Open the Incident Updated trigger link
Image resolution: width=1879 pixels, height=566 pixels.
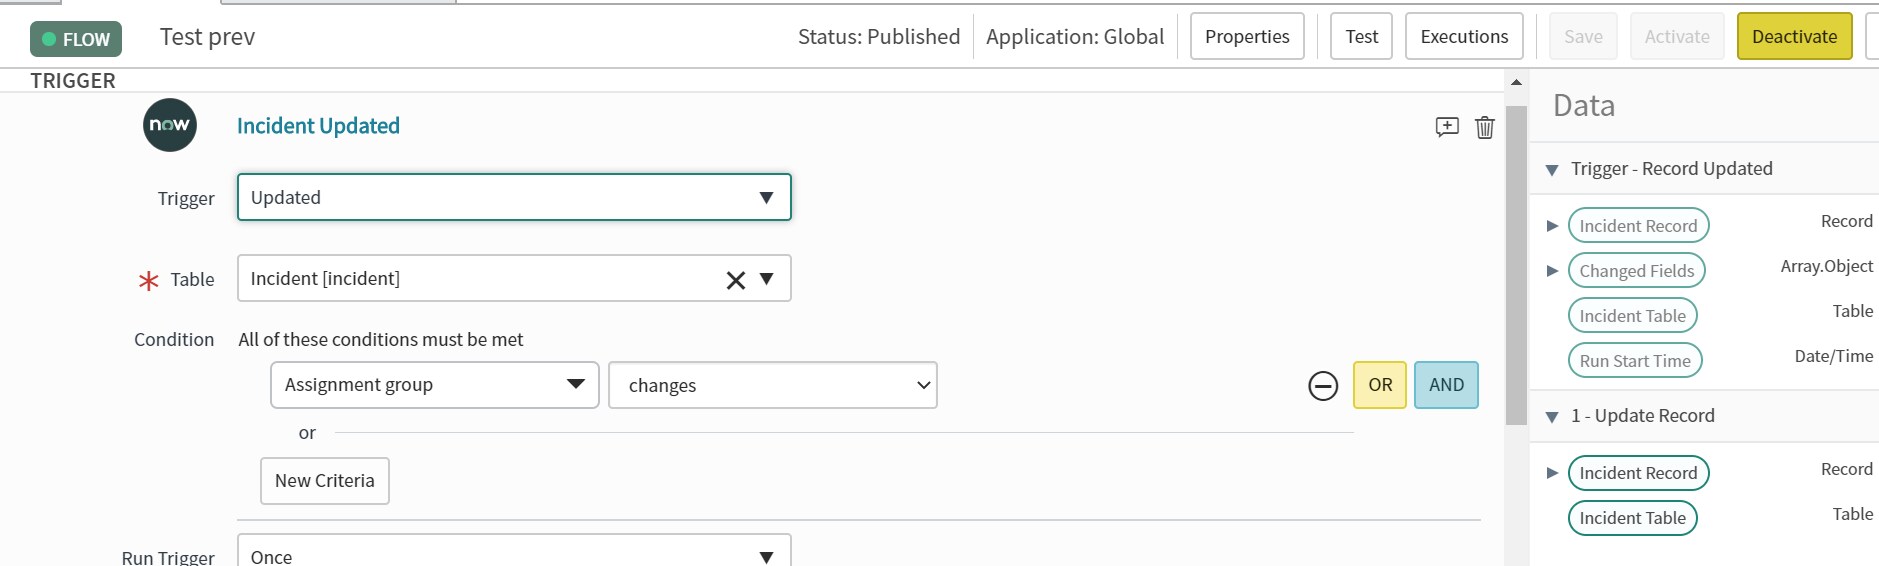[x=318, y=126]
